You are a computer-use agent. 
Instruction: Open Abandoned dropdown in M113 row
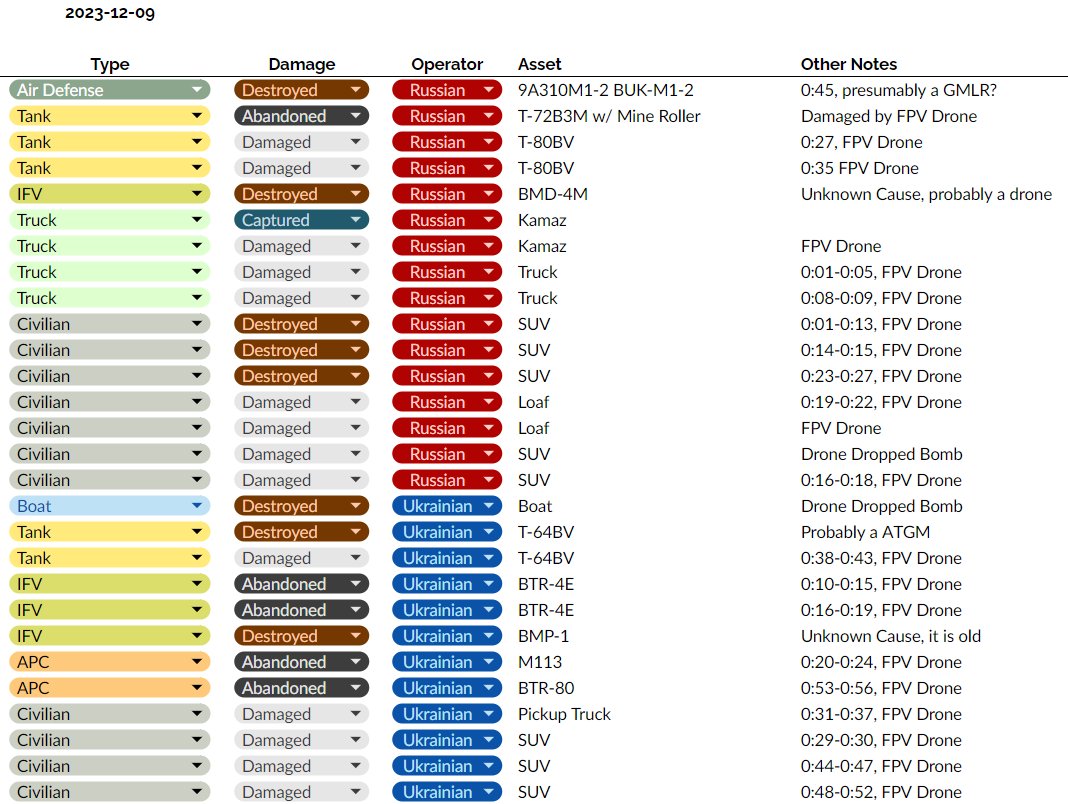click(x=301, y=662)
